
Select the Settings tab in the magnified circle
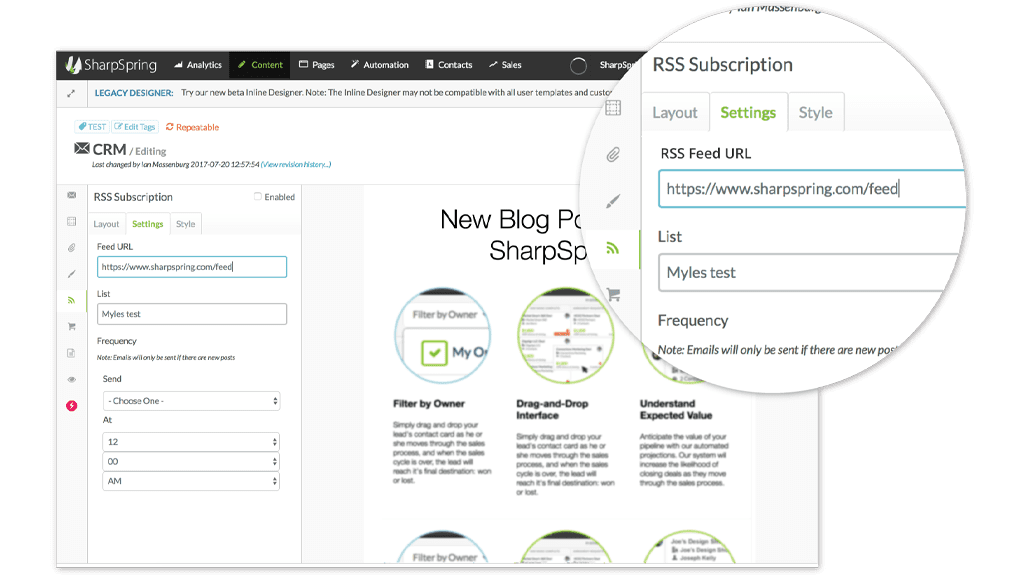point(748,112)
